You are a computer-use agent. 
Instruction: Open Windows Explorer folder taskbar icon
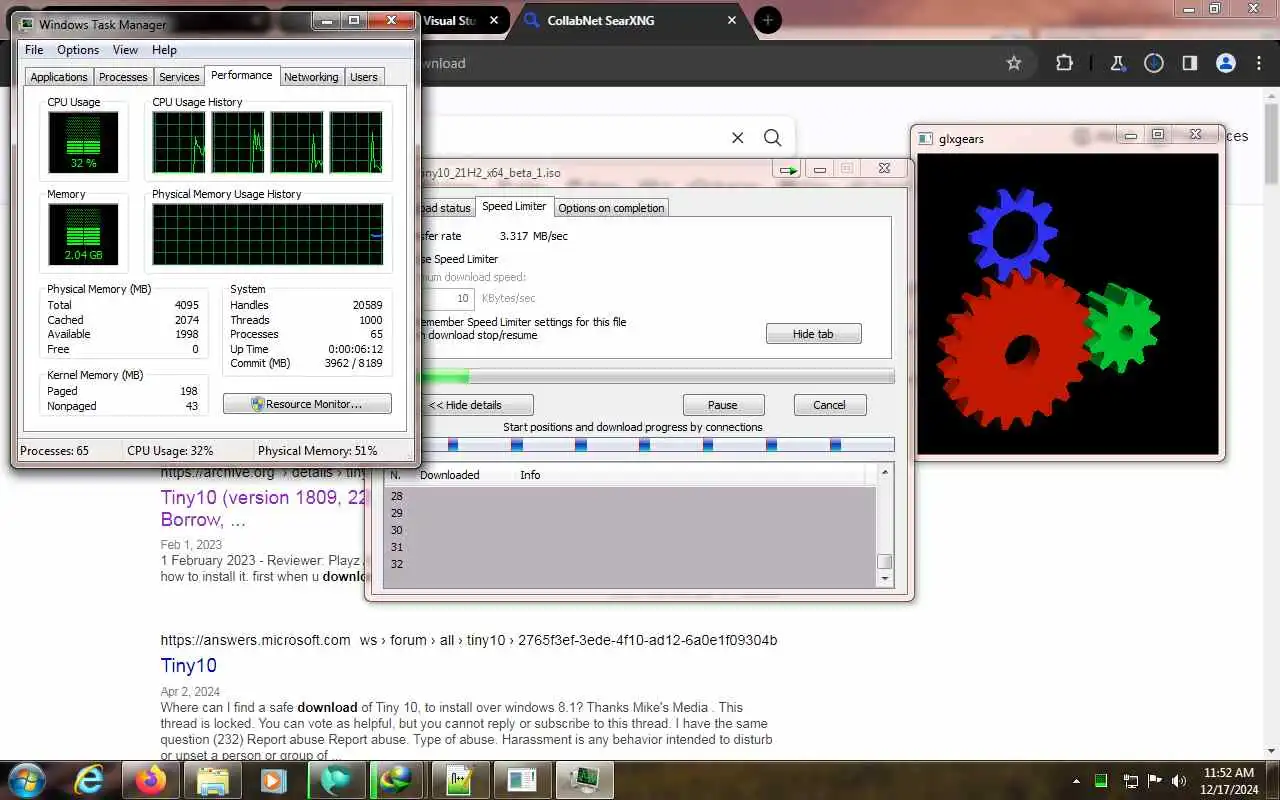pos(213,779)
